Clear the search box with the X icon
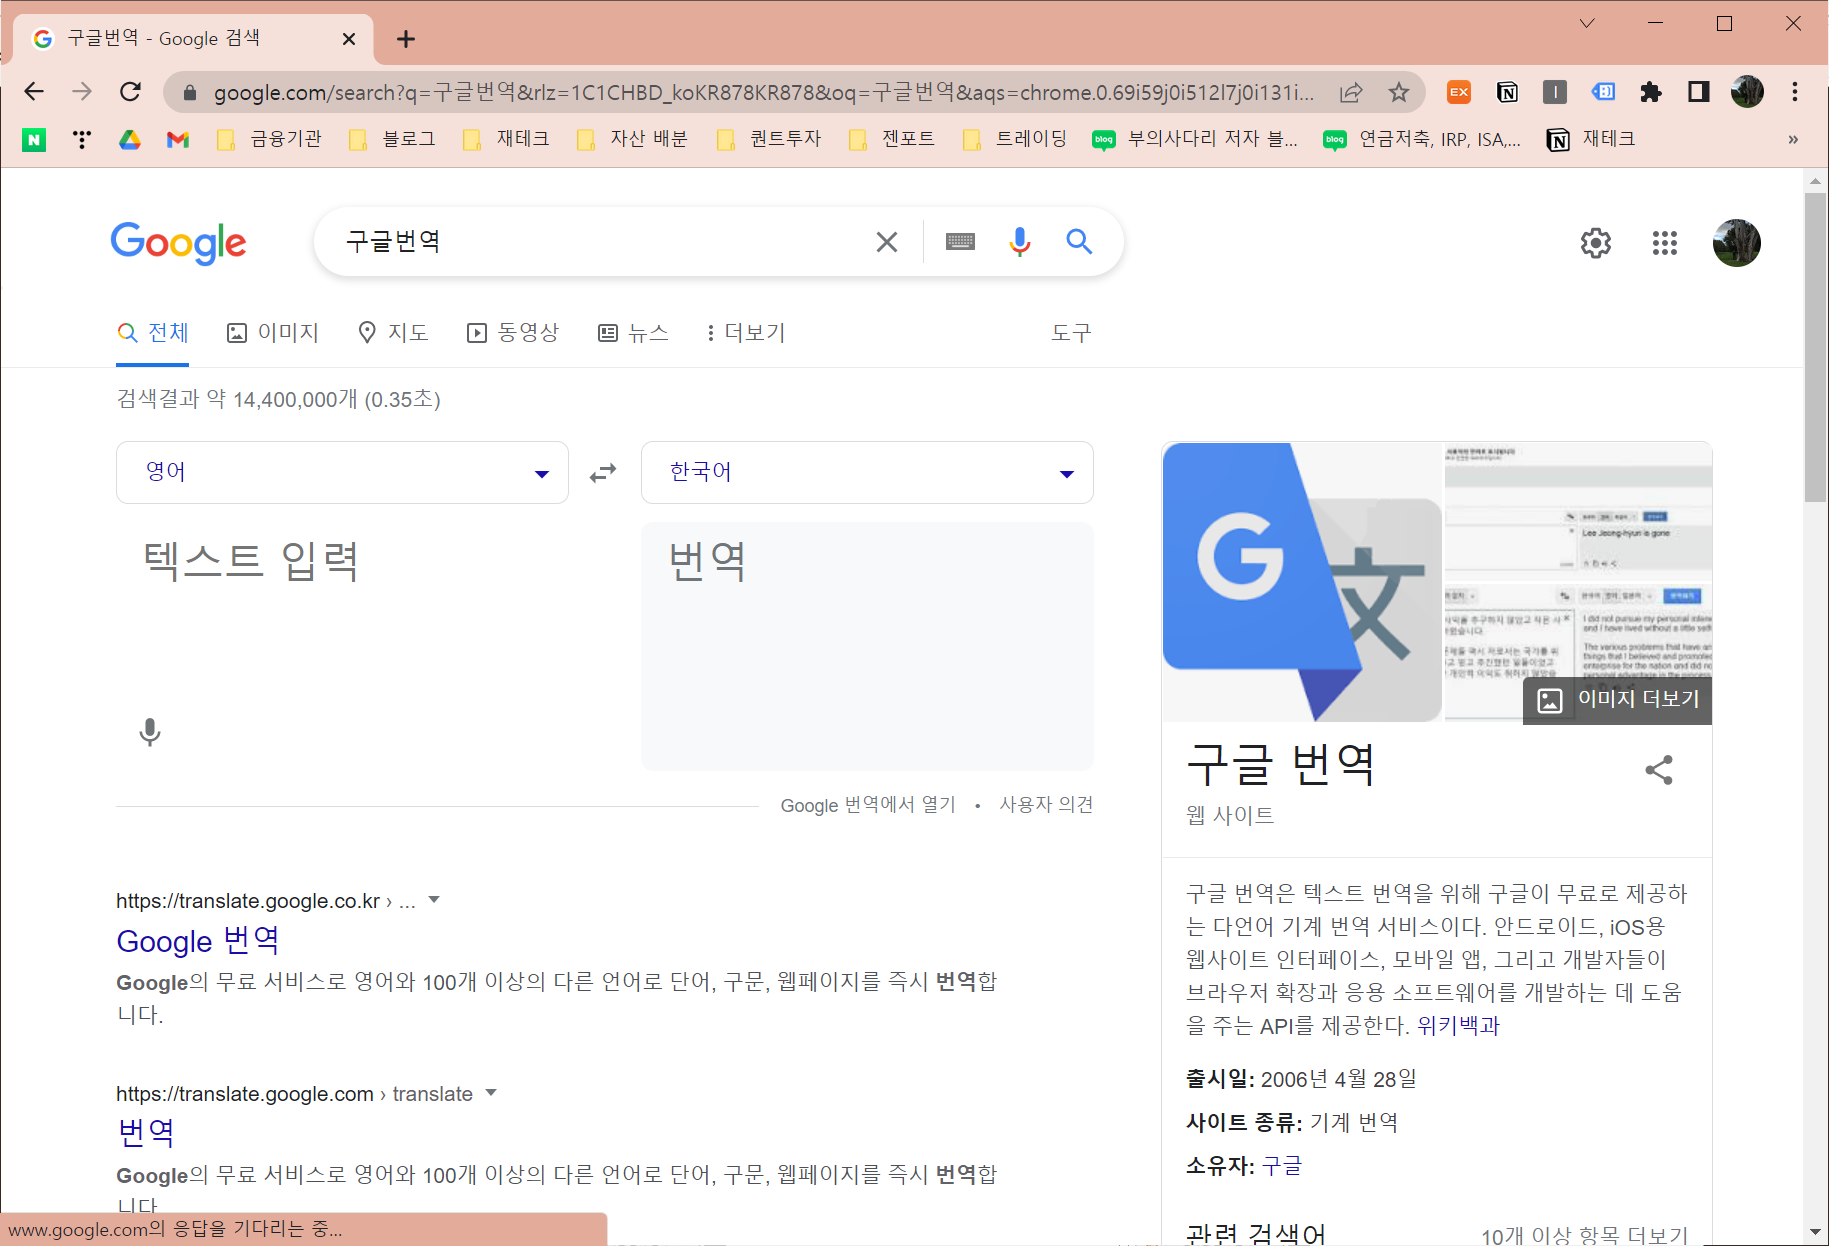 887,242
